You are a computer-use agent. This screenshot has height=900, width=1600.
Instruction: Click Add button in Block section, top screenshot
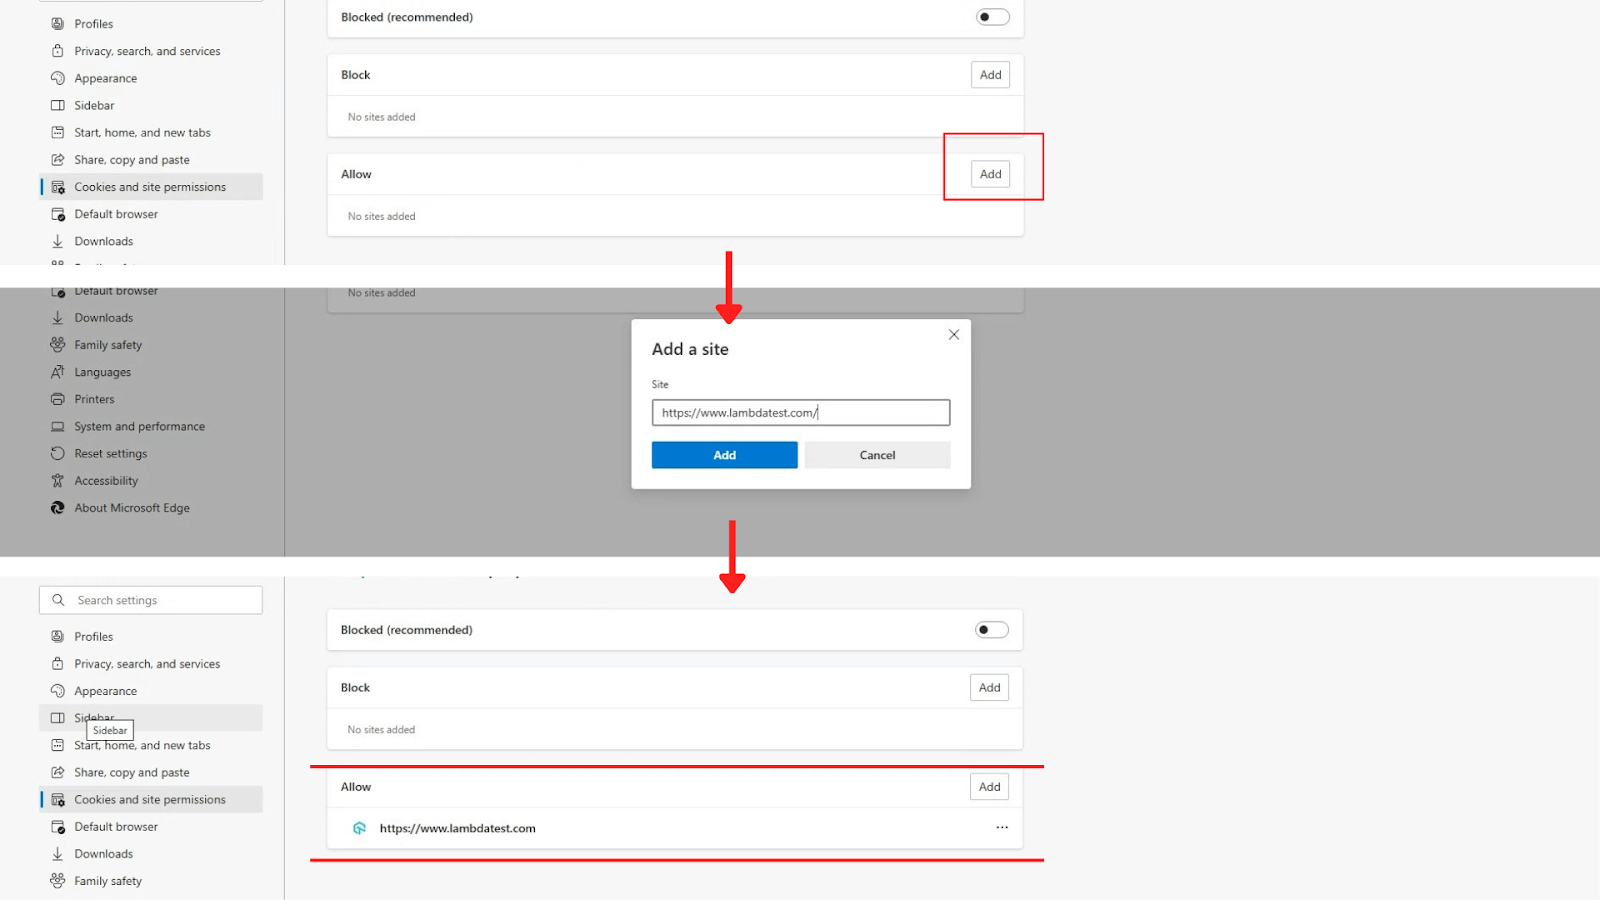(990, 75)
